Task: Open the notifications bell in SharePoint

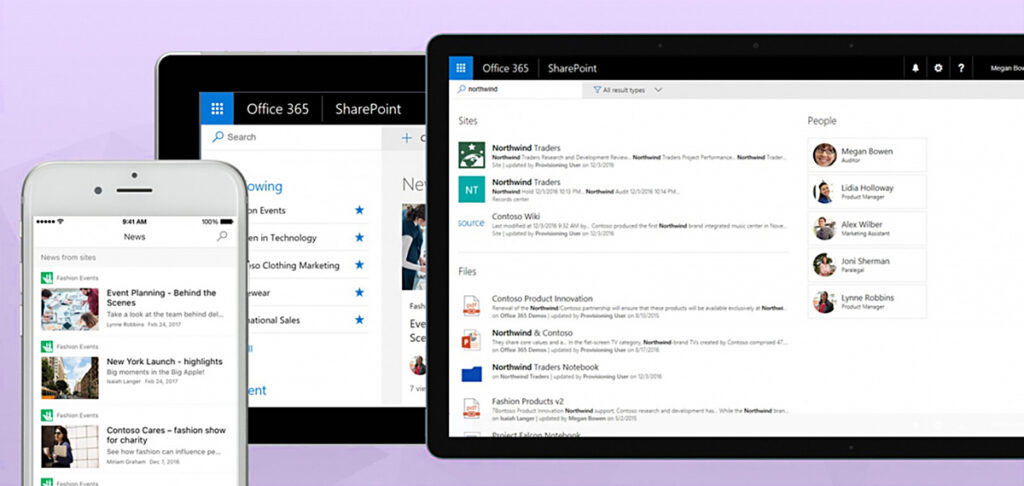Action: pyautogui.click(x=915, y=68)
